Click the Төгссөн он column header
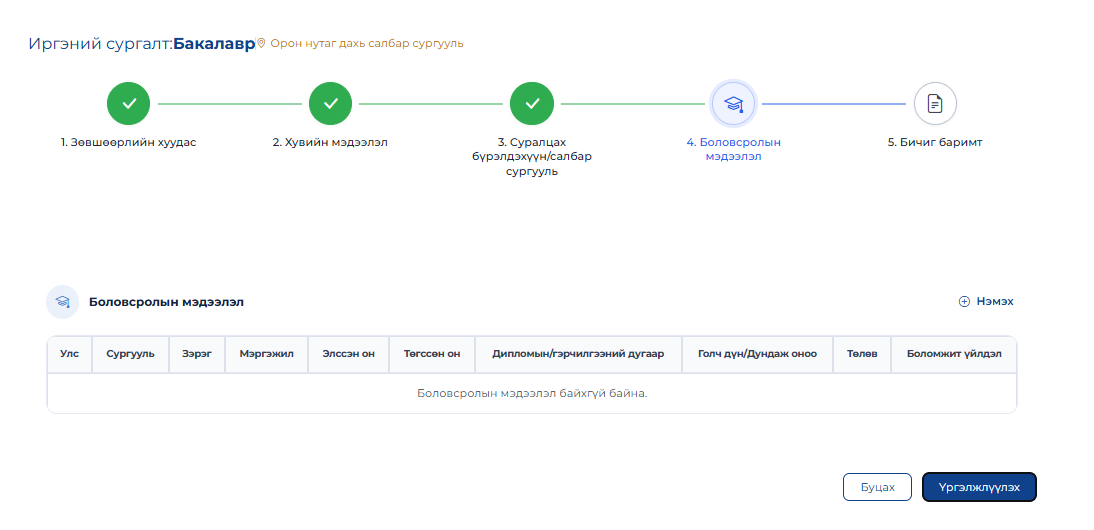 pyautogui.click(x=432, y=354)
